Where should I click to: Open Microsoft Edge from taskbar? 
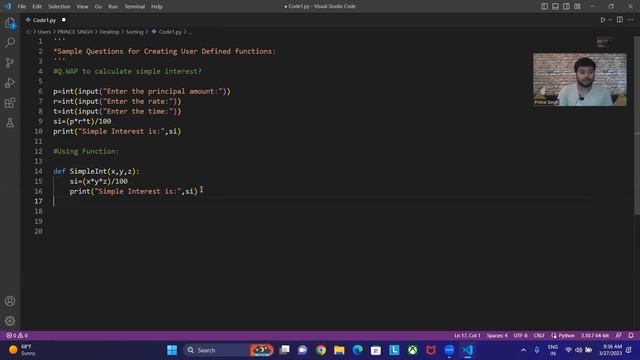click(358, 350)
